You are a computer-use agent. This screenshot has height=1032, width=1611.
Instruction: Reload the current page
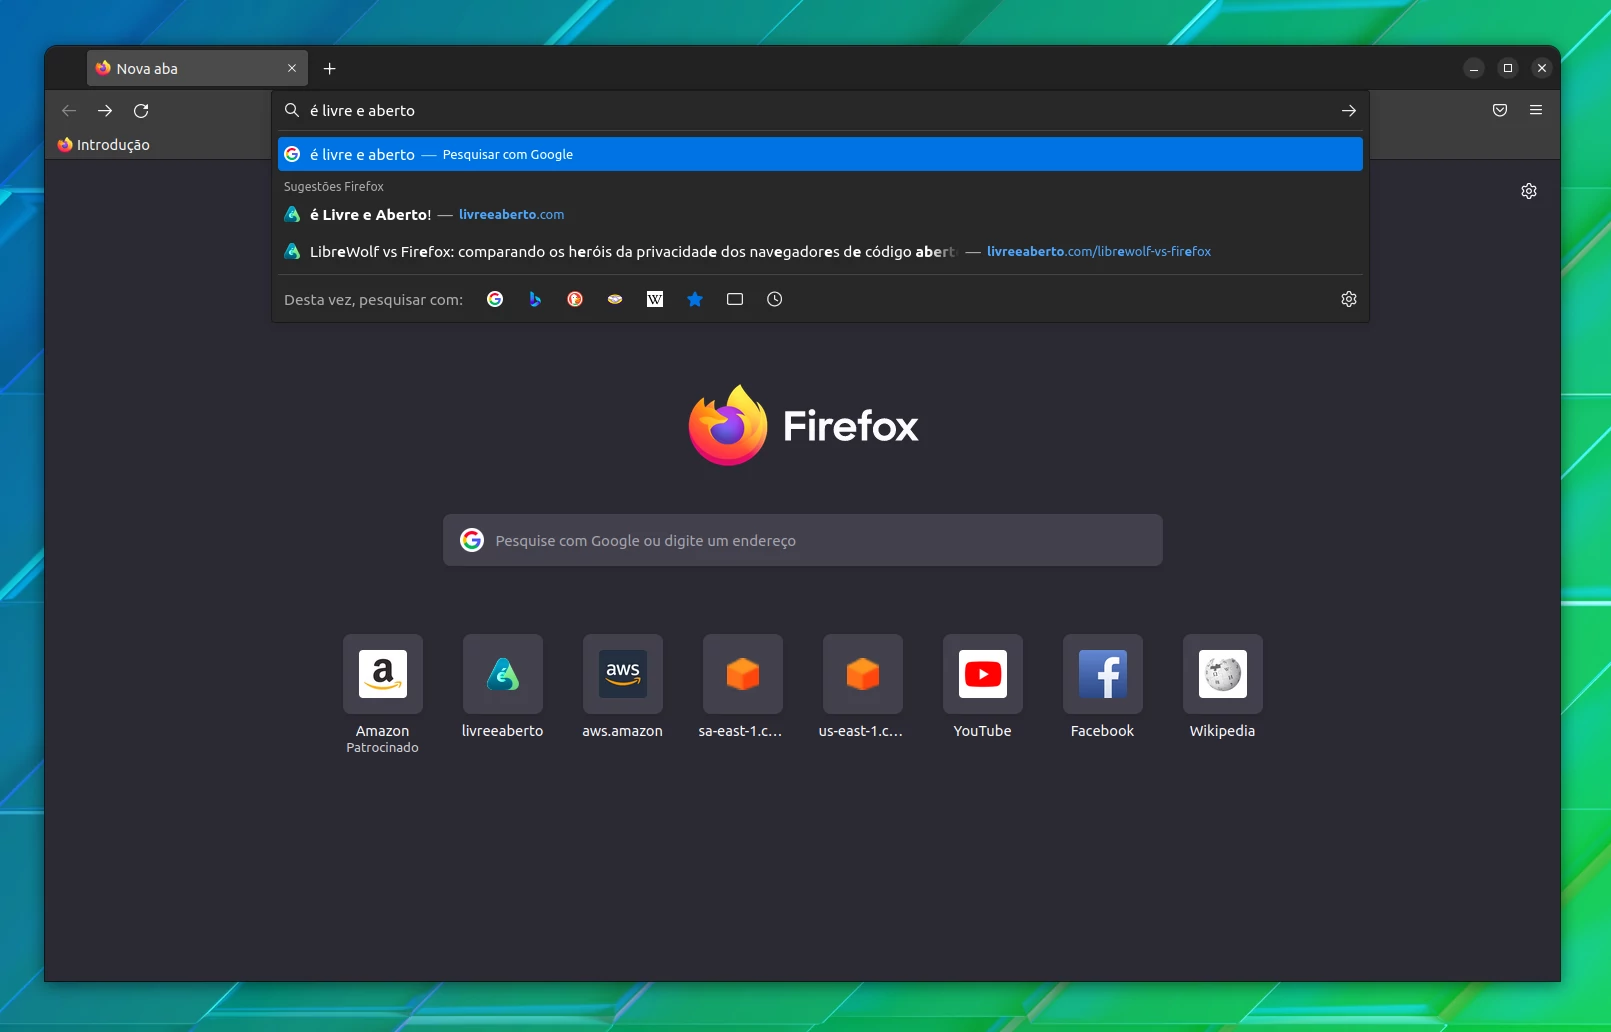coord(141,111)
